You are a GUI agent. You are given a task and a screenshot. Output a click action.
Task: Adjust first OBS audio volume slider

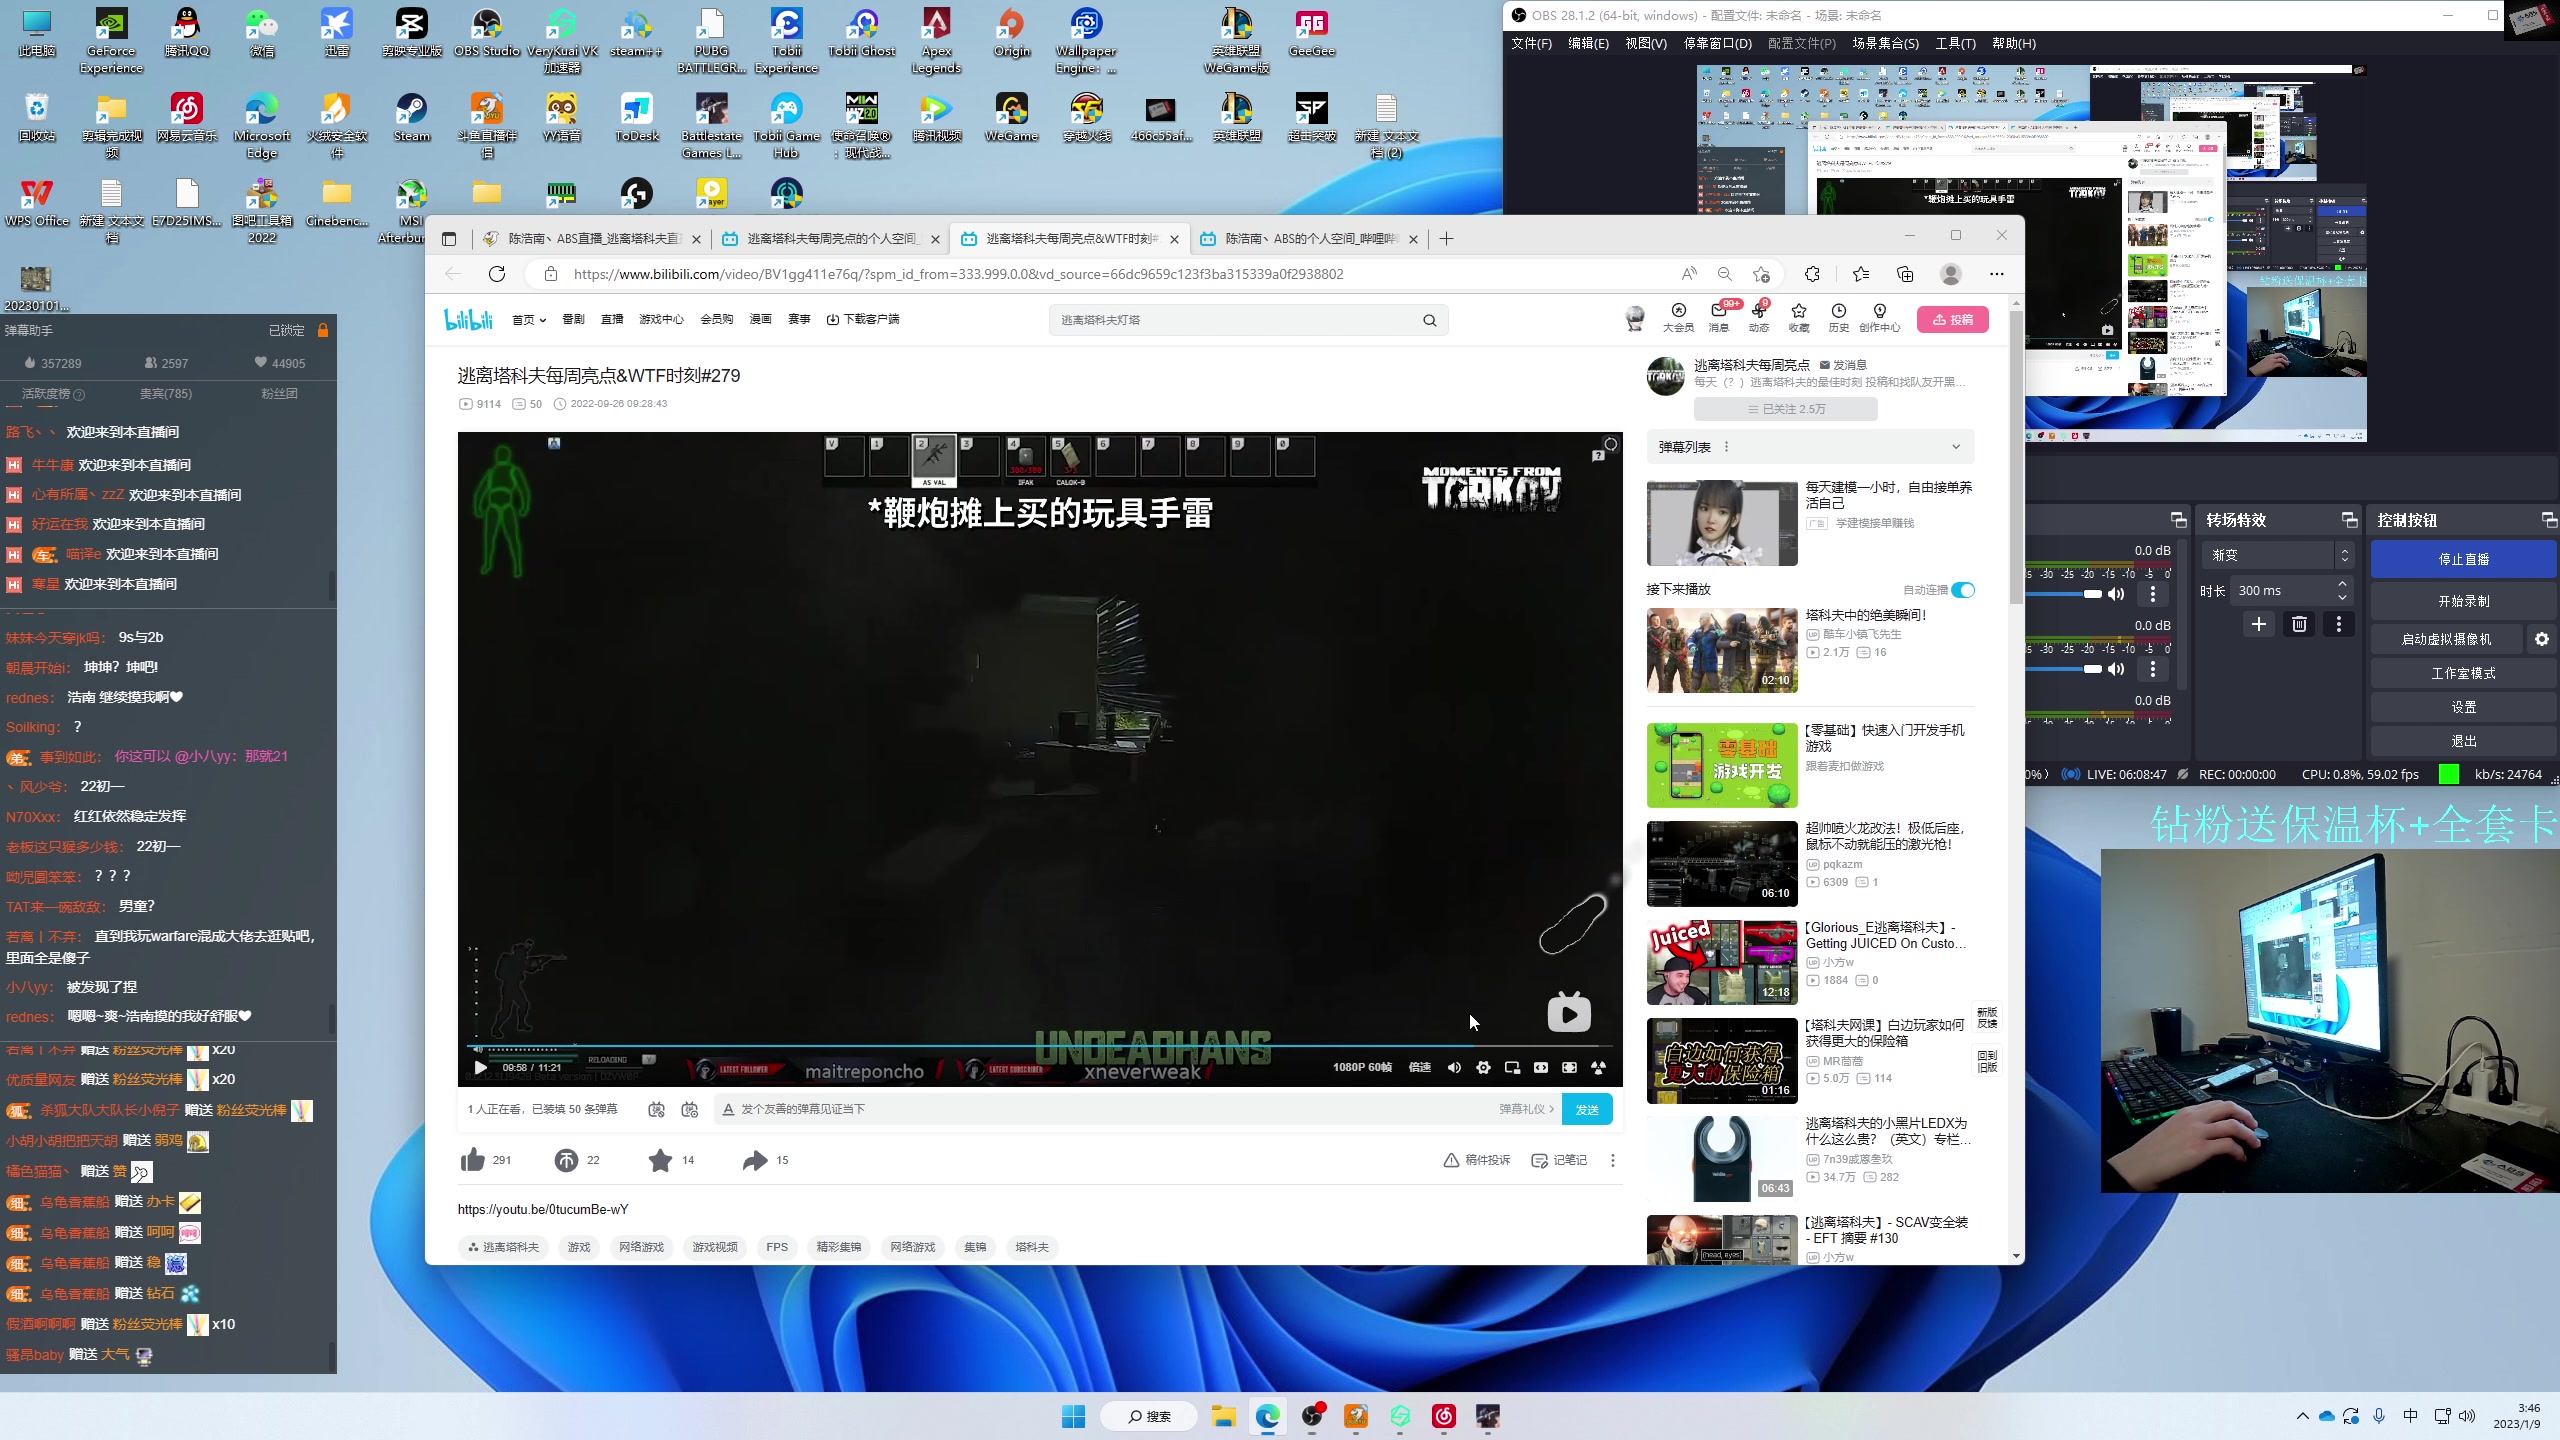2064,594
